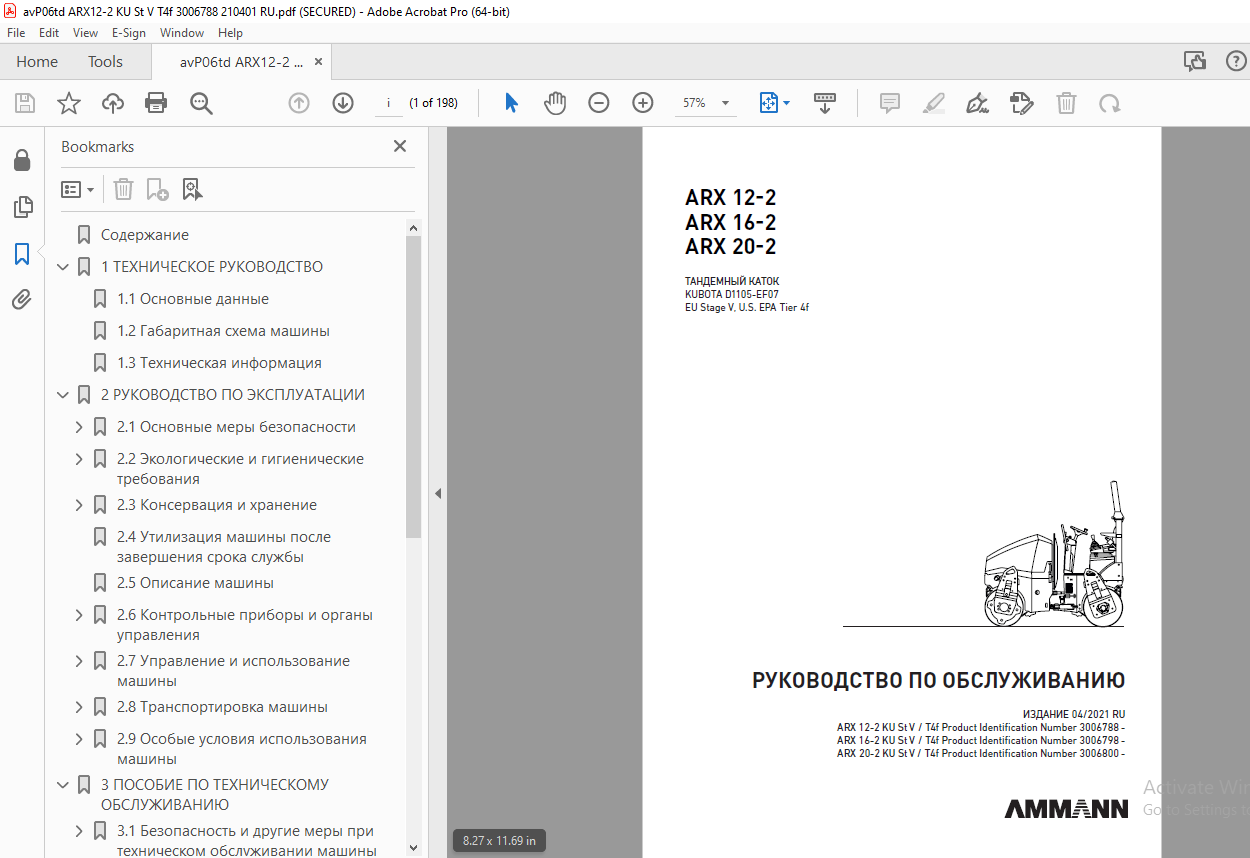This screenshot has height=858, width=1250.
Task: Expand 2.8 Транспортировка машины
Action: click(79, 707)
